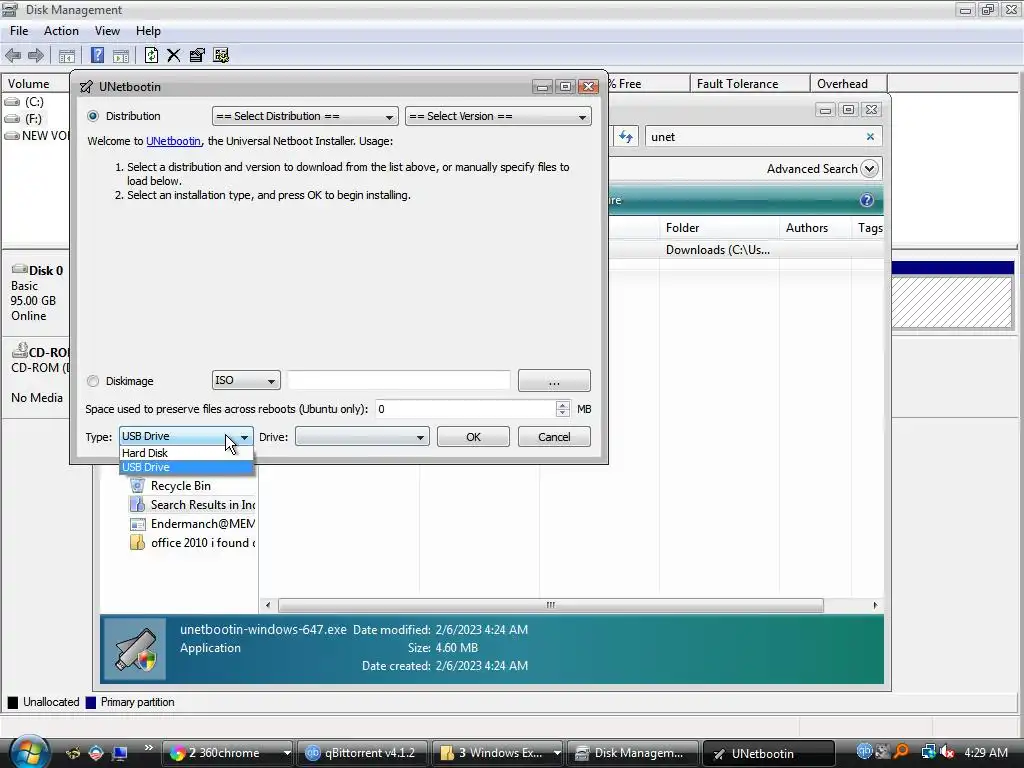Image resolution: width=1024 pixels, height=768 pixels.
Task: Click the disk settings toolbar icon with gear
Action: click(x=221, y=56)
